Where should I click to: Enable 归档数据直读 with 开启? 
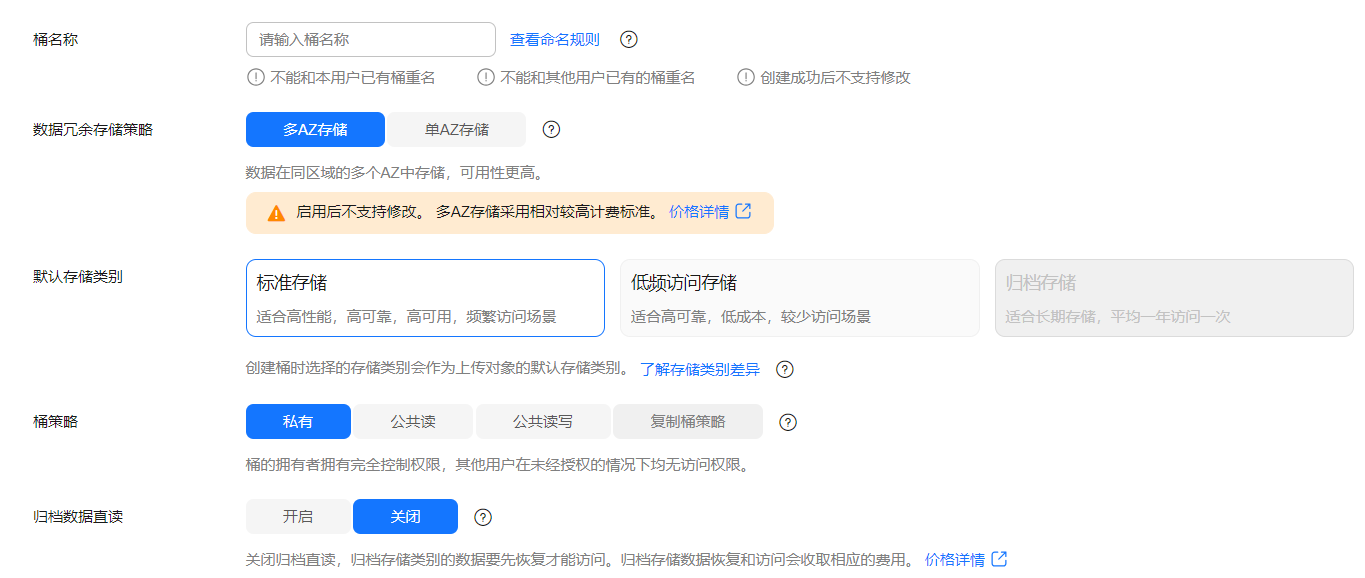tap(298, 517)
